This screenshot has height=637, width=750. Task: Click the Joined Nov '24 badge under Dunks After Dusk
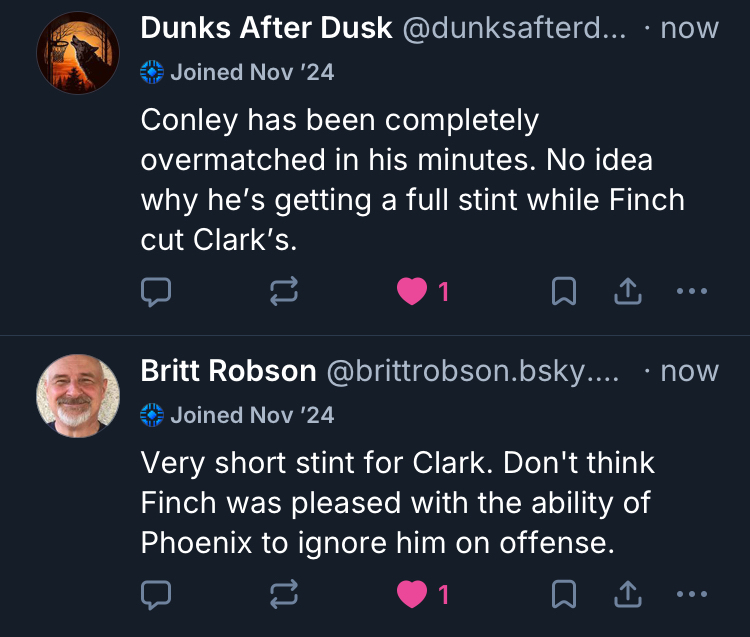pos(238,72)
